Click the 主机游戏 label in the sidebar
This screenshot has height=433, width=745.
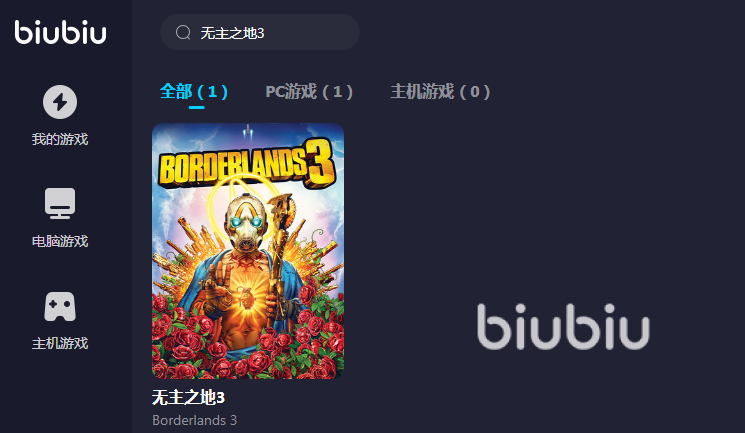pos(60,343)
